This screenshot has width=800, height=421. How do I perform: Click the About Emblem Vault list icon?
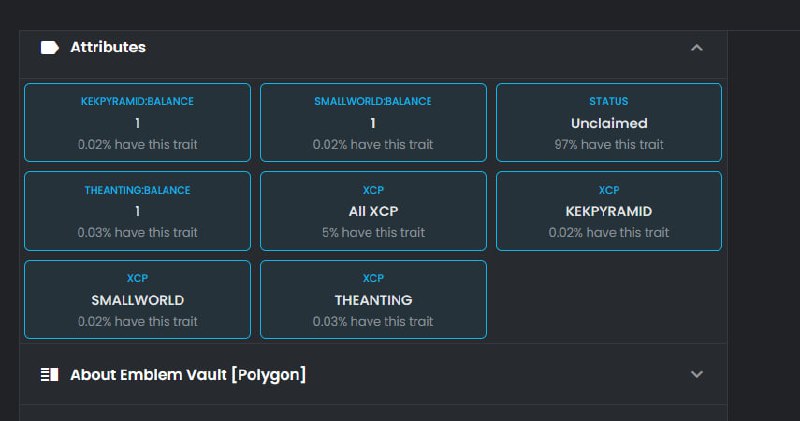tap(49, 375)
